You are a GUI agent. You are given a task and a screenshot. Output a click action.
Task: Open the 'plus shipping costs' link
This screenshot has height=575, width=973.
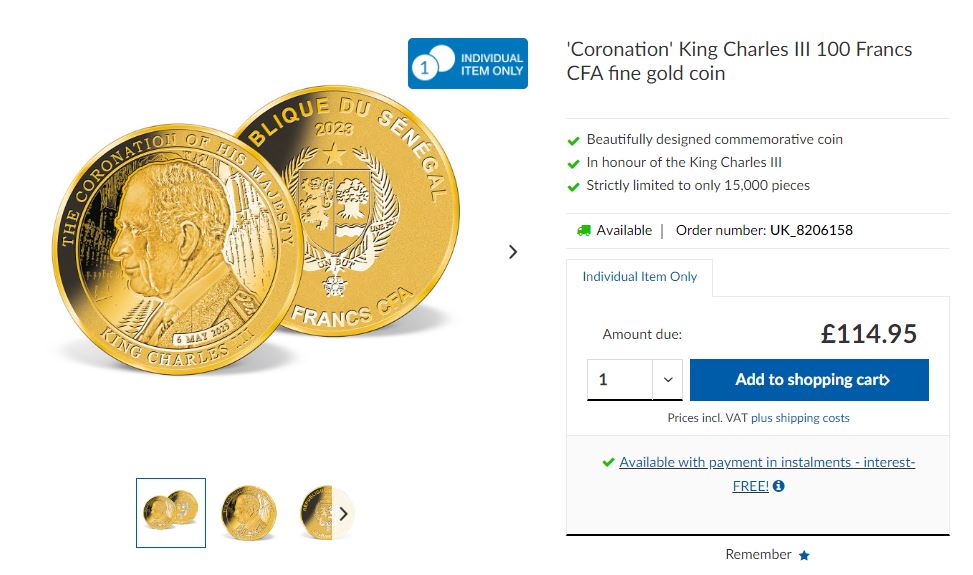[800, 418]
